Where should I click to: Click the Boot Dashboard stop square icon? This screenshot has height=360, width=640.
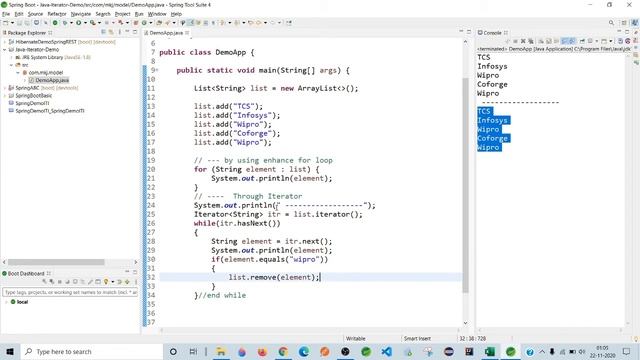coord(59,282)
